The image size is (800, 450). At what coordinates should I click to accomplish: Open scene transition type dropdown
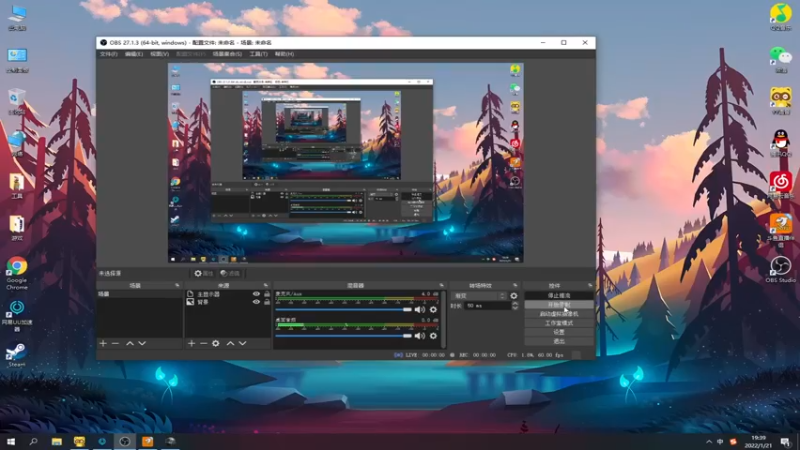click(x=479, y=295)
